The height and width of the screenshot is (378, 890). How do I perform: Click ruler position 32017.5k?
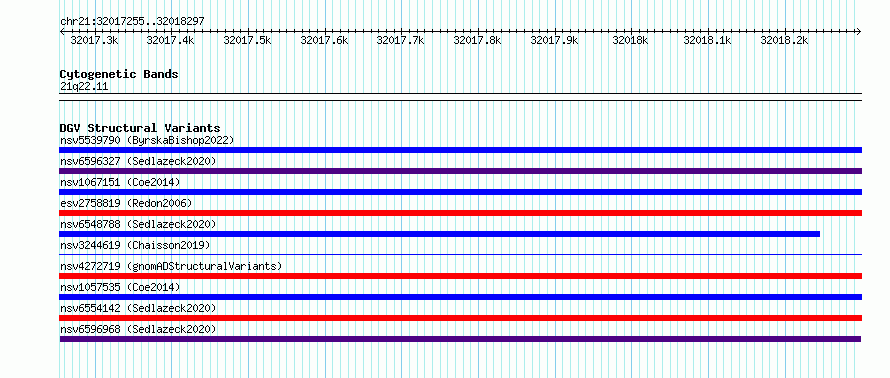(247, 40)
